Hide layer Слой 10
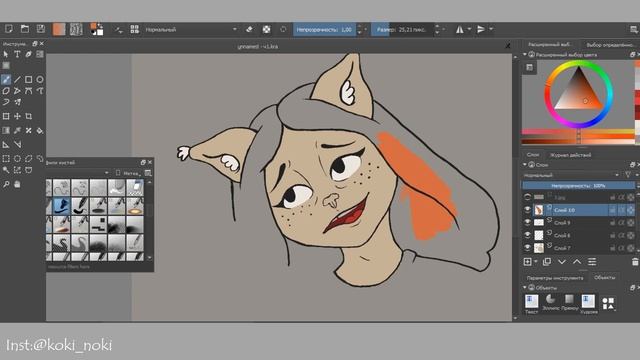This screenshot has width=640, height=360. (x=527, y=210)
